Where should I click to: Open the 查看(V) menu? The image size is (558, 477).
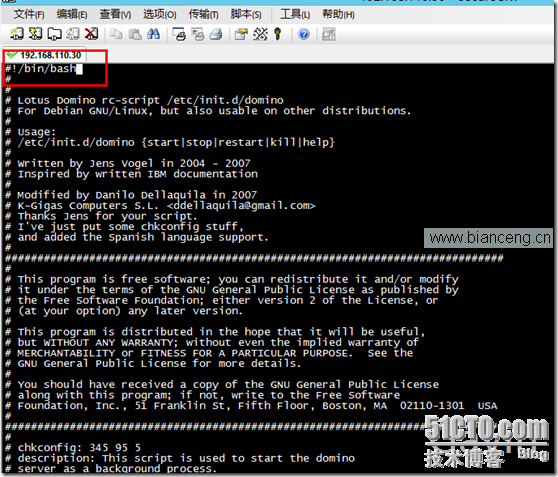[x=115, y=14]
